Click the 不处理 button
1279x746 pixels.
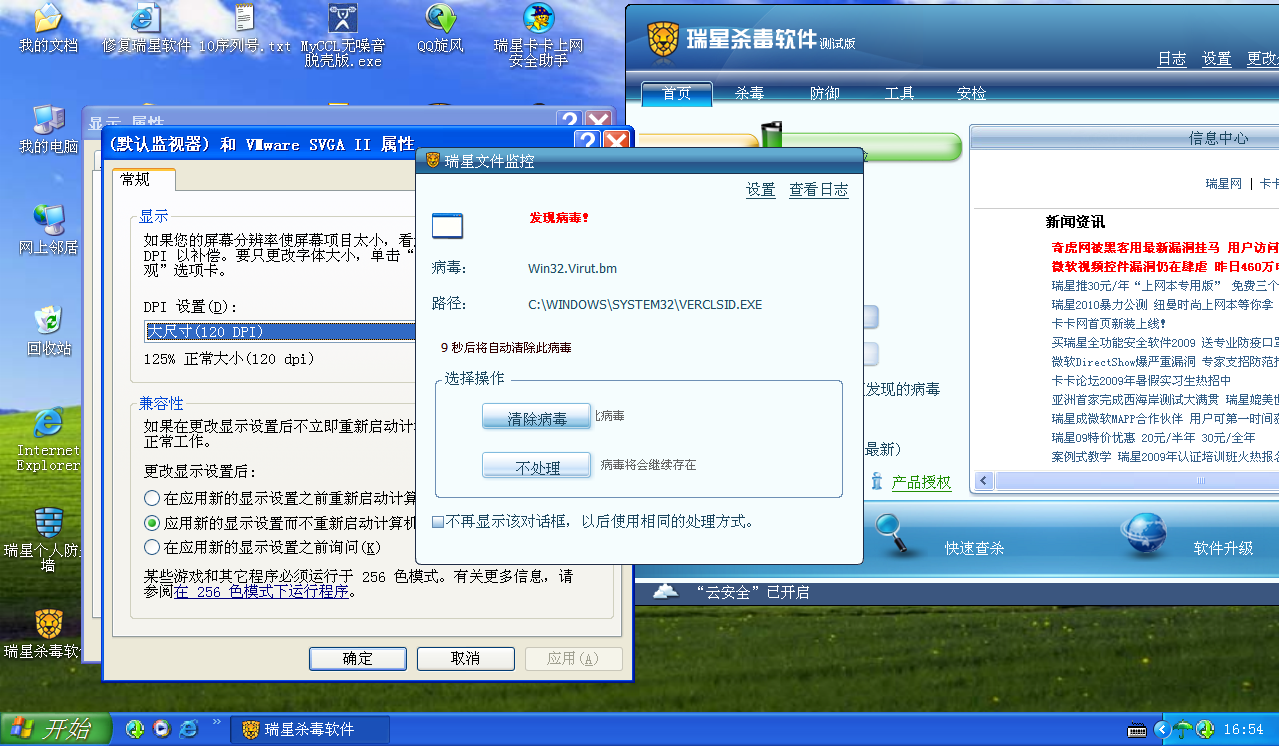pyautogui.click(x=537, y=467)
